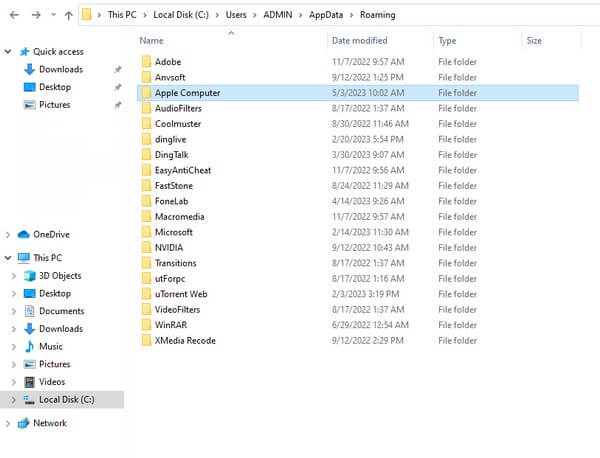Navigate to ADMIN in breadcrumb
Viewport: 600px width, 458px height.
(x=278, y=15)
